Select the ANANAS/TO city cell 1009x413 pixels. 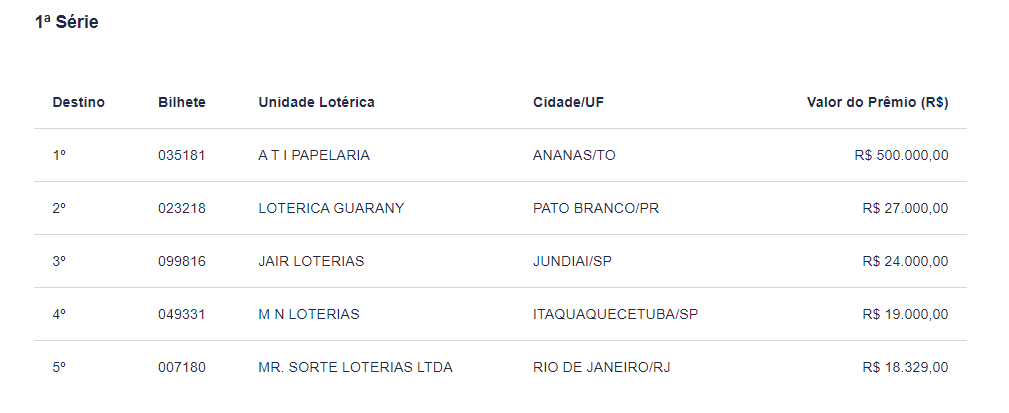click(x=574, y=155)
